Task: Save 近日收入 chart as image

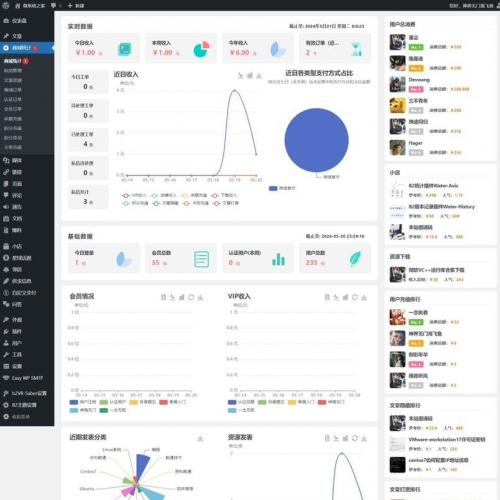Action: (x=259, y=76)
